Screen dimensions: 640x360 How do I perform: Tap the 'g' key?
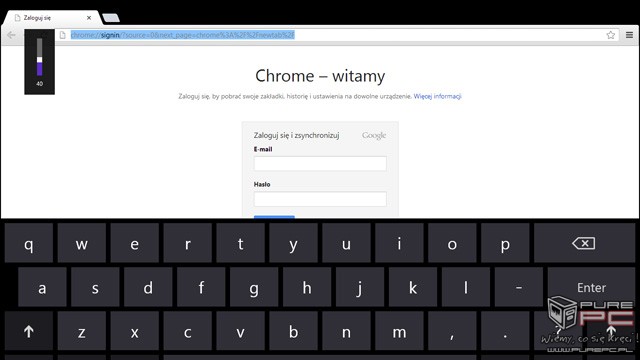pos(254,287)
